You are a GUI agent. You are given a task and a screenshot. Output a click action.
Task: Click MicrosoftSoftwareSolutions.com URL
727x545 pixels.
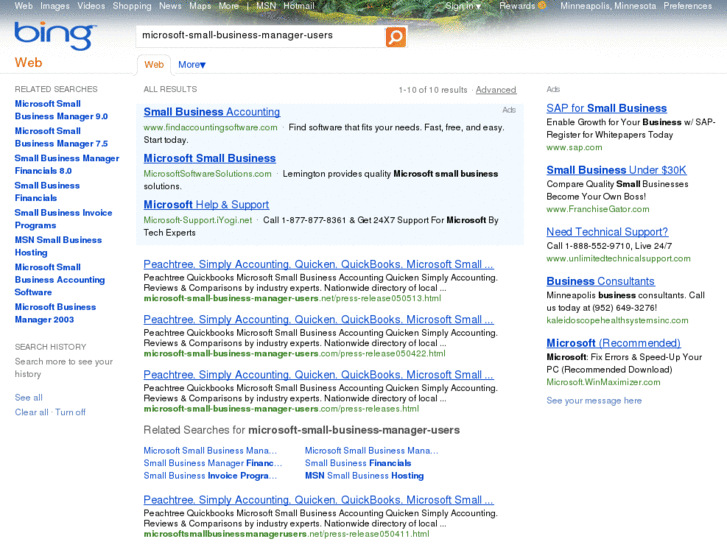207,174
